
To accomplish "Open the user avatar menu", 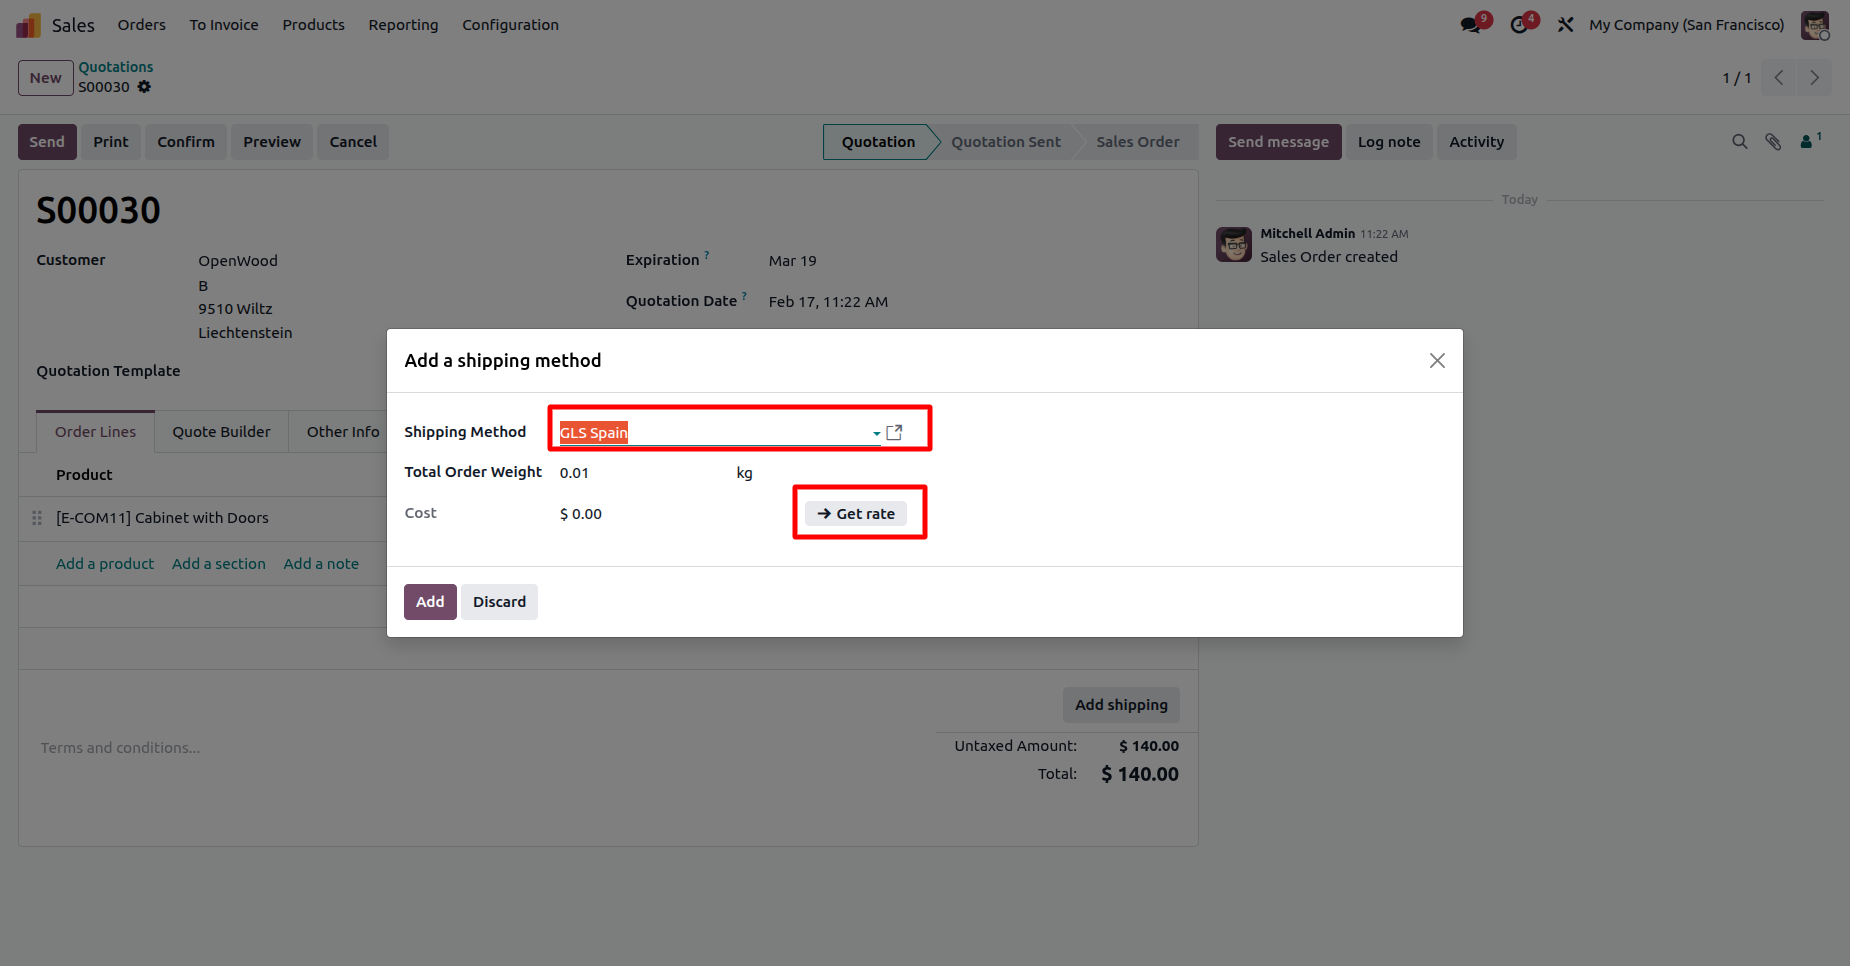I will (1814, 25).
